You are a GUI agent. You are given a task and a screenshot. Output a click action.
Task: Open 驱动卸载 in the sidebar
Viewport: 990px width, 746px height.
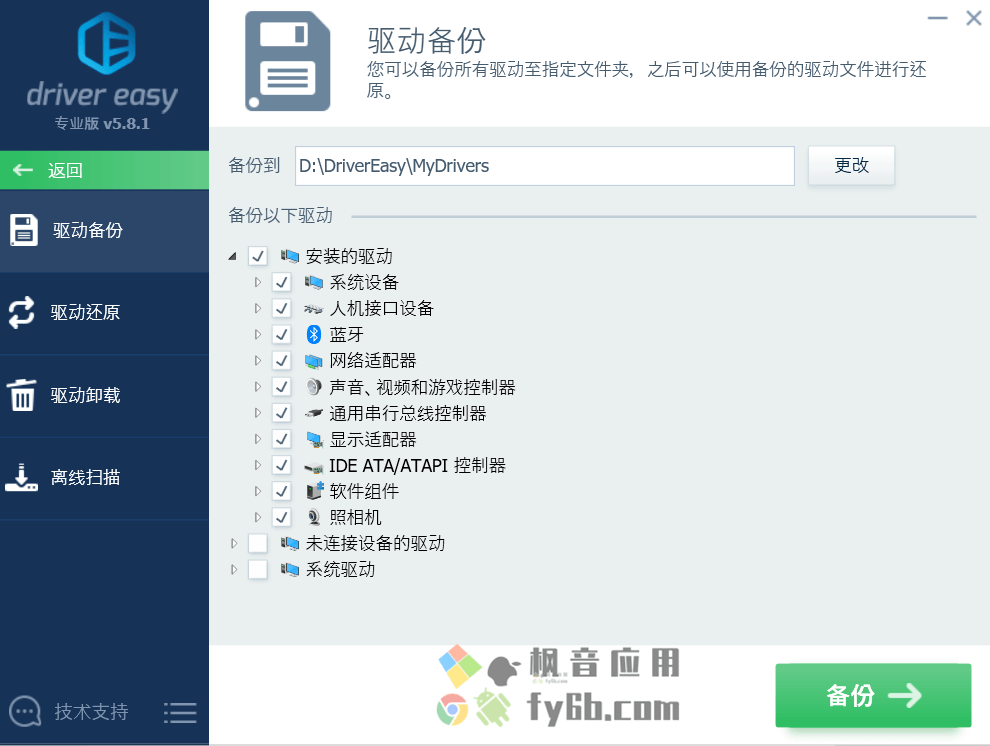click(104, 396)
